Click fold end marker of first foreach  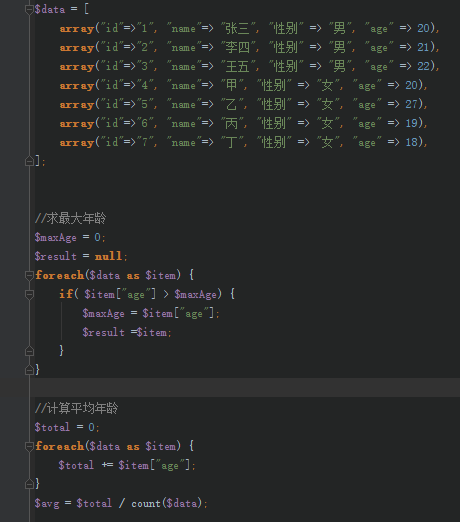click(29, 370)
